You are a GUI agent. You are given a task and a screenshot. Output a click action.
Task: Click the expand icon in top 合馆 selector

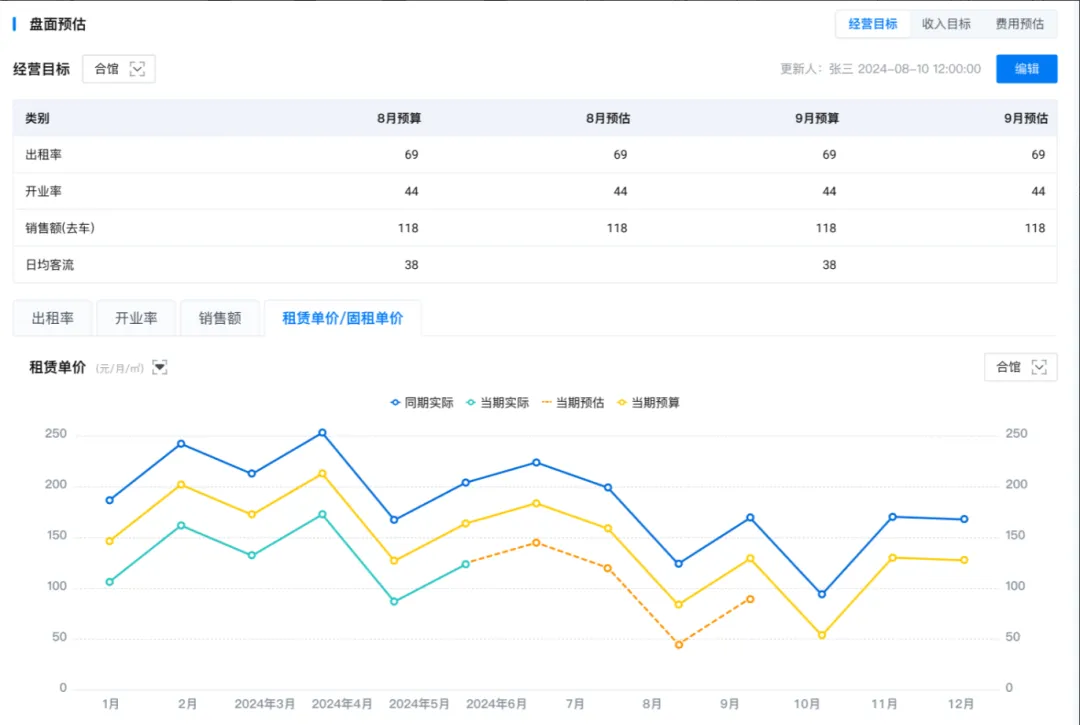tap(138, 69)
